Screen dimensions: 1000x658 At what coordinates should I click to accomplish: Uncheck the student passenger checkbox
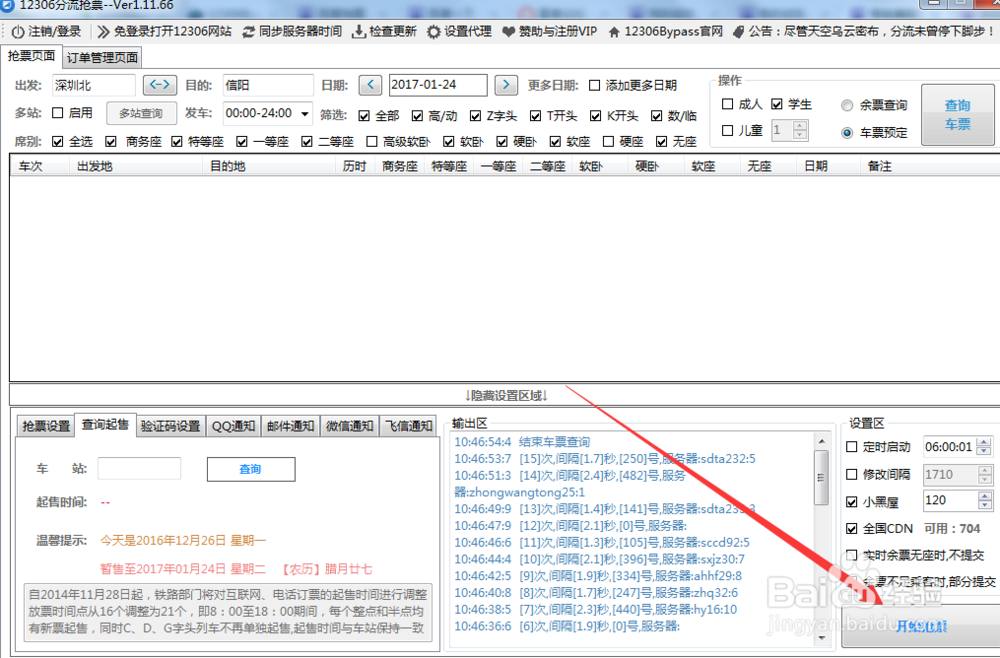tap(776, 104)
